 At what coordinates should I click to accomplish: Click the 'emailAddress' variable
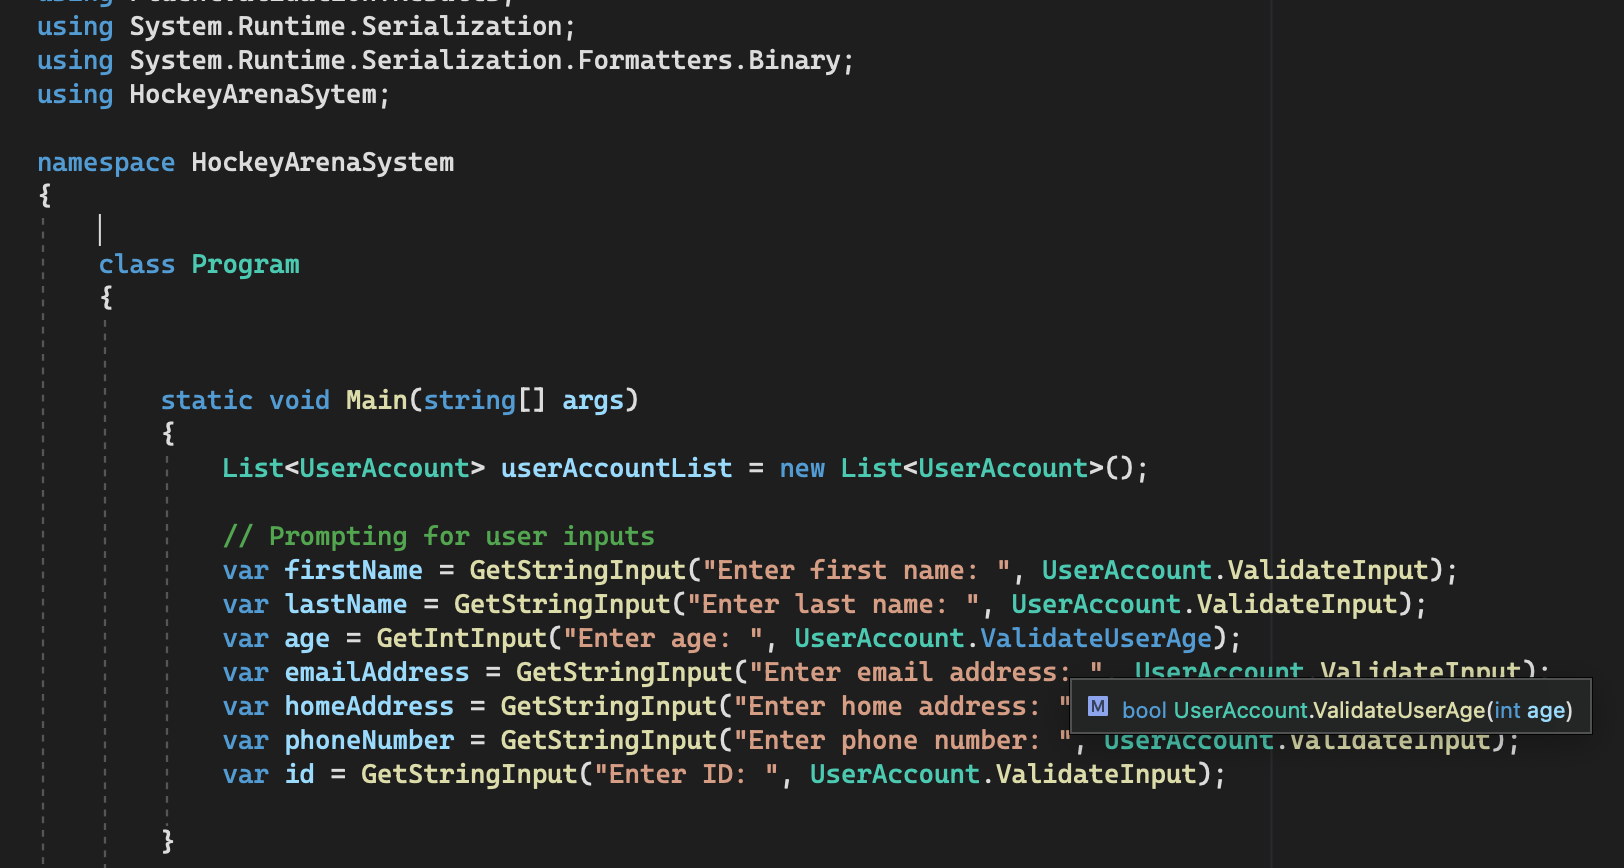click(x=377, y=673)
